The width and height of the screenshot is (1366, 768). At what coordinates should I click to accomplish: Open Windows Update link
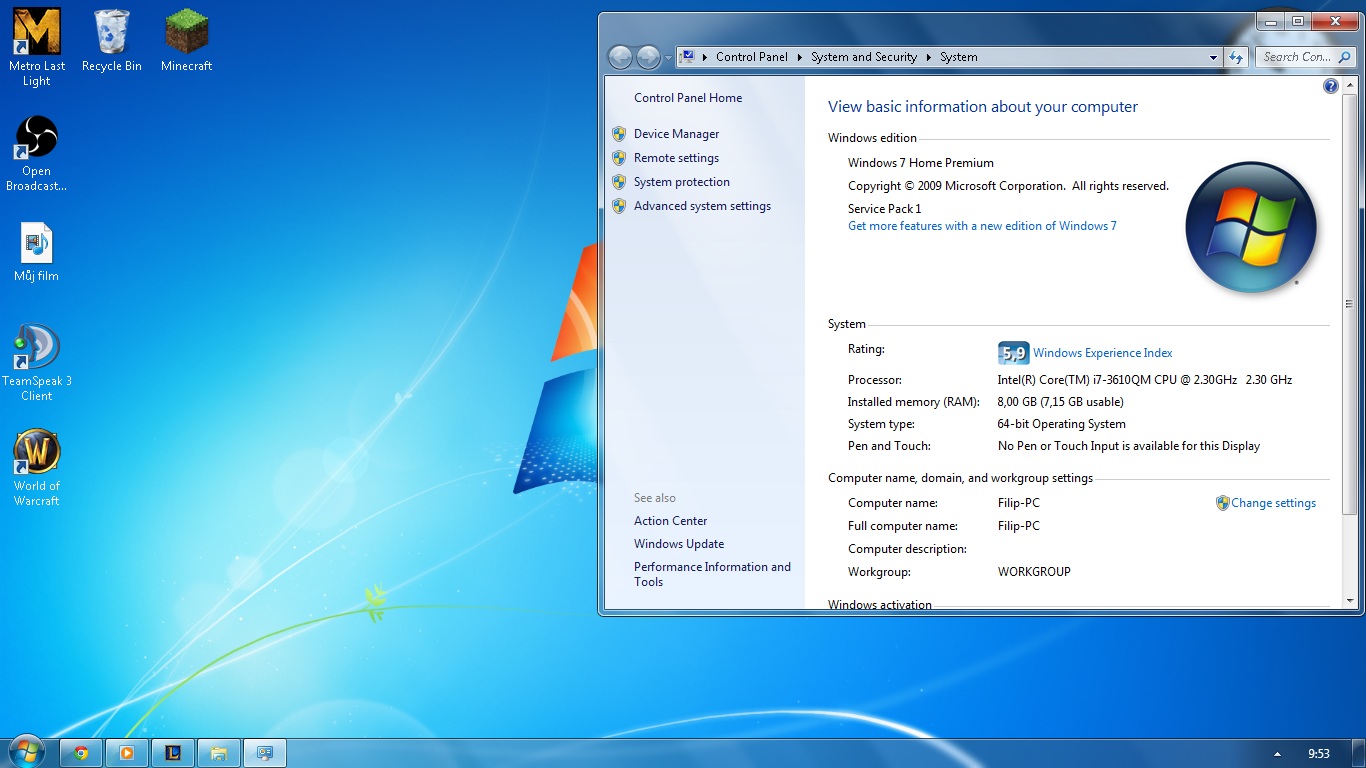pyautogui.click(x=679, y=544)
